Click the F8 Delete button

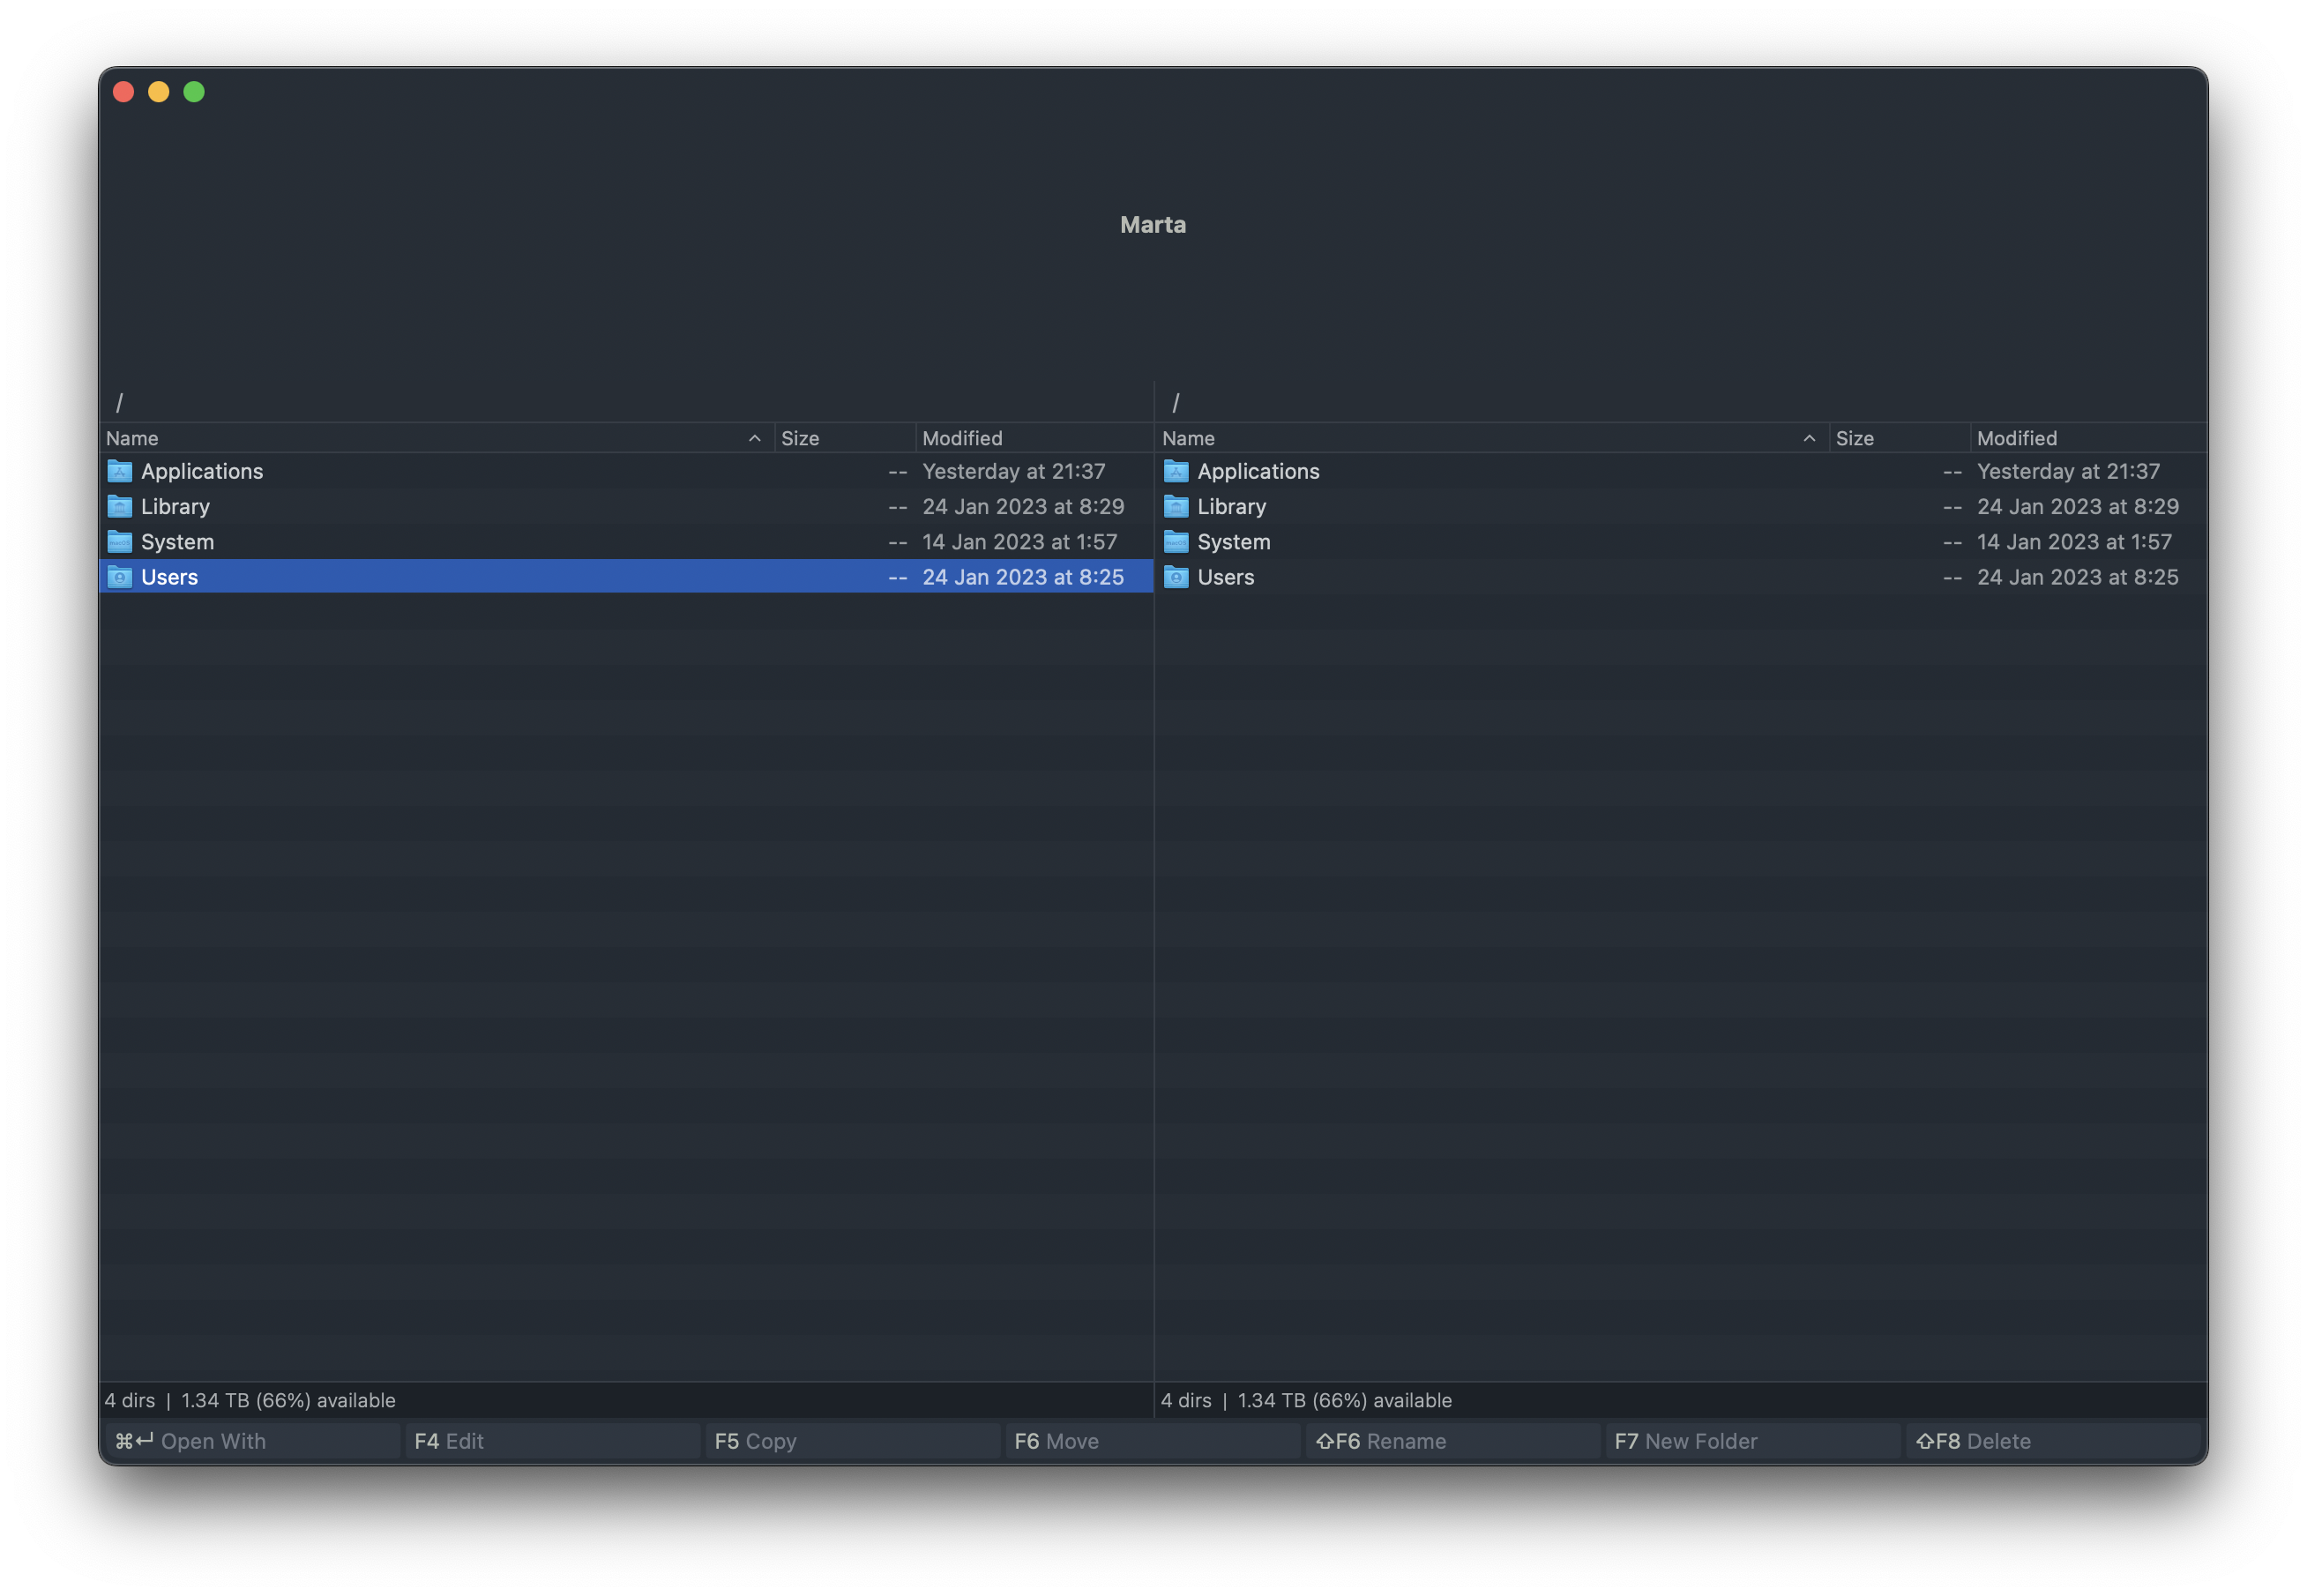pyautogui.click(x=1975, y=1441)
